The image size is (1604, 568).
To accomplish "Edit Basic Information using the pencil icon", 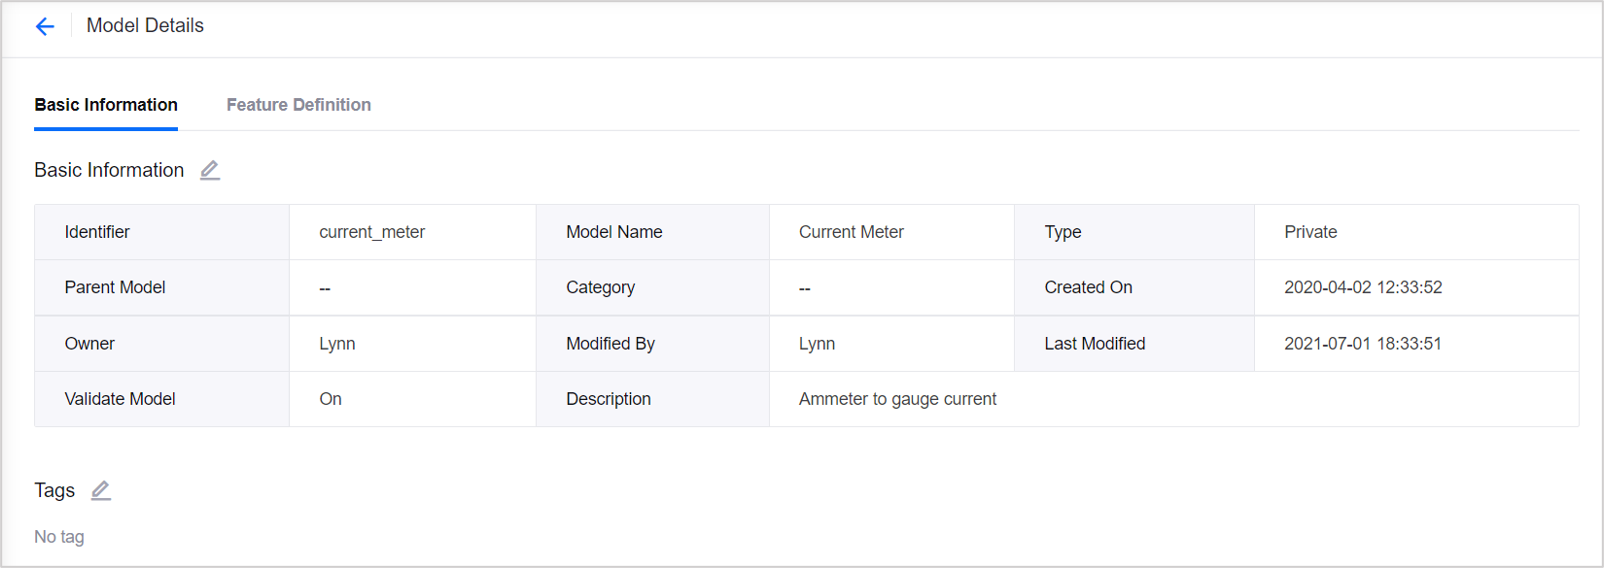I will tap(210, 170).
